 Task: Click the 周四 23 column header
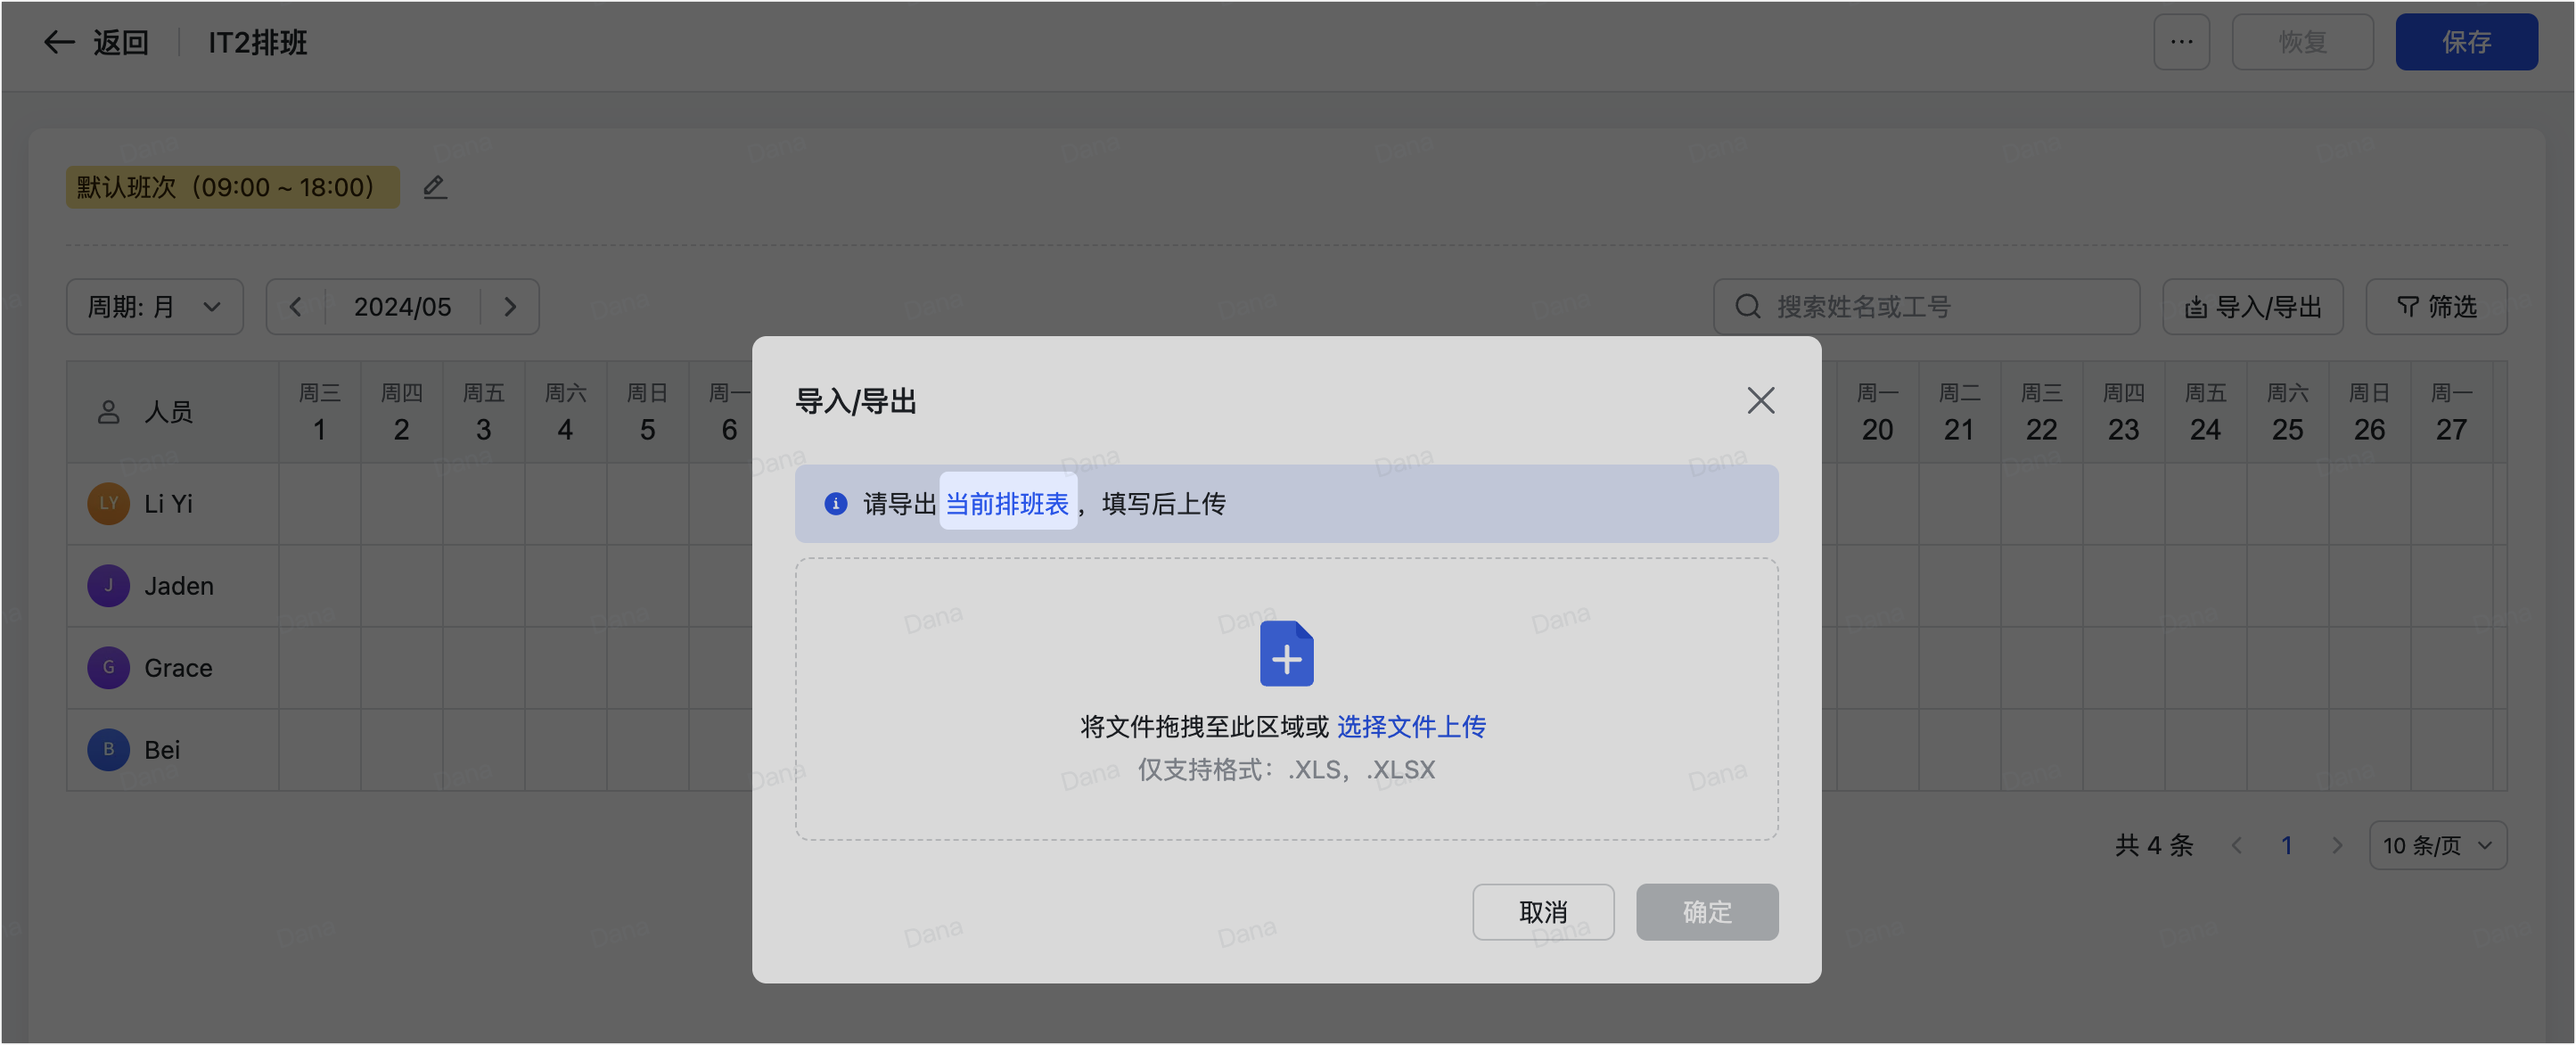[x=2122, y=411]
